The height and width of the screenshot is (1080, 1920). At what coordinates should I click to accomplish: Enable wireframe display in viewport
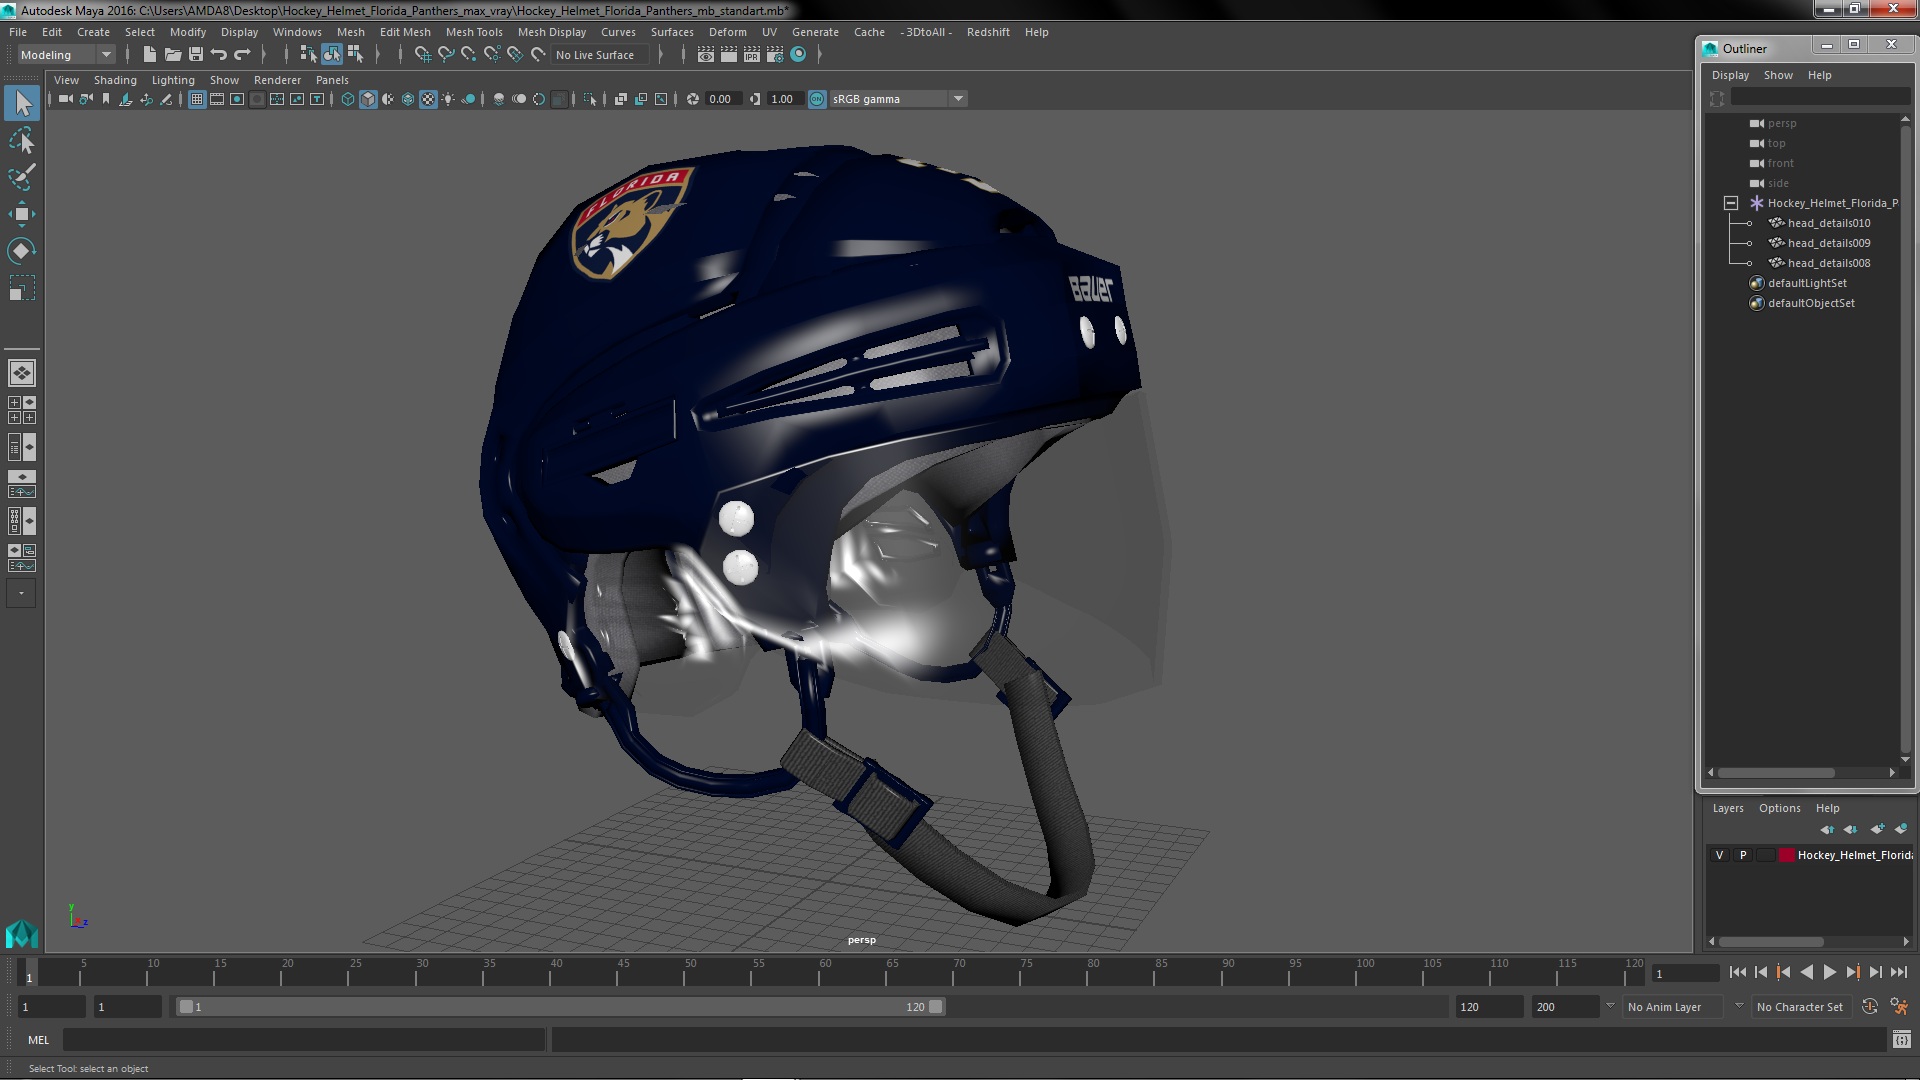tap(348, 99)
